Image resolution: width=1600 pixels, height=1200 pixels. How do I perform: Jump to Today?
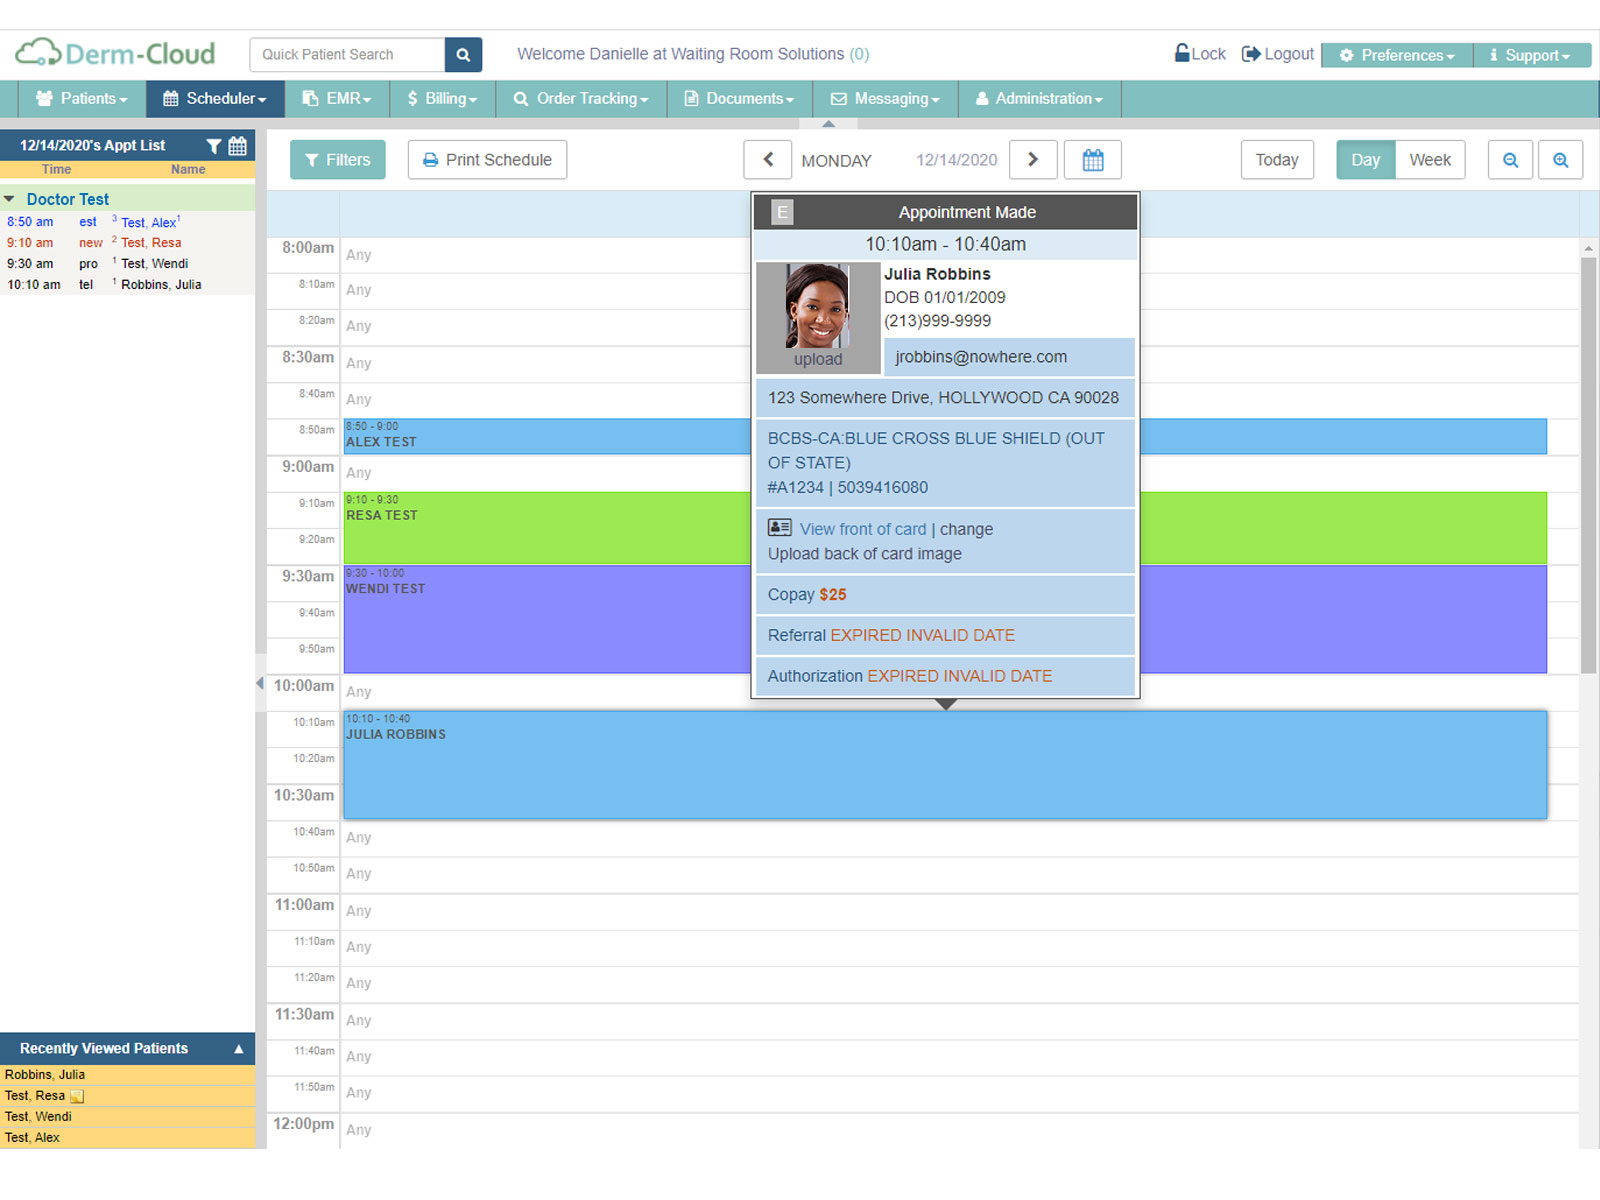click(1277, 160)
